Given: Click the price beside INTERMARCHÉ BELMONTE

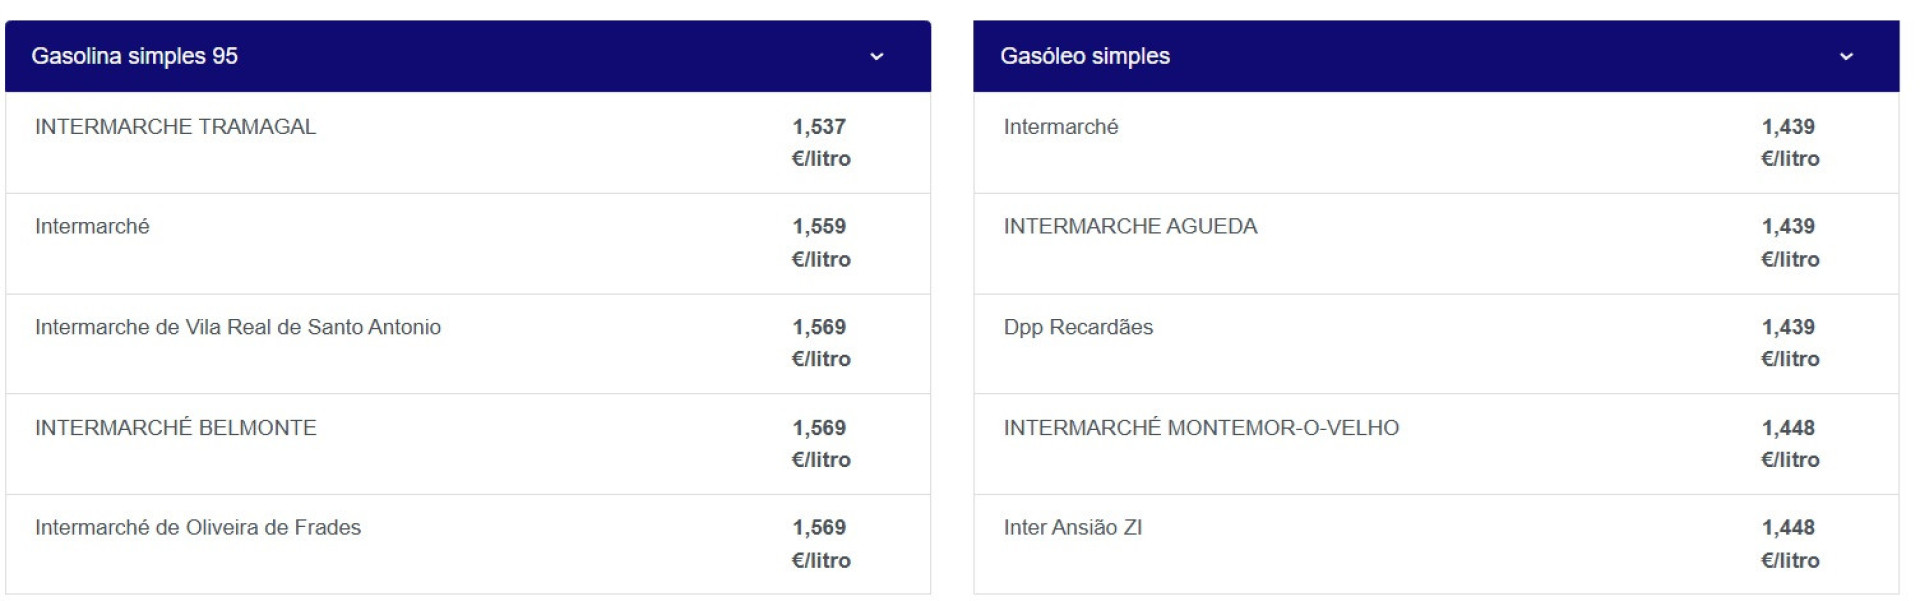Looking at the screenshot, I should coord(820,443).
